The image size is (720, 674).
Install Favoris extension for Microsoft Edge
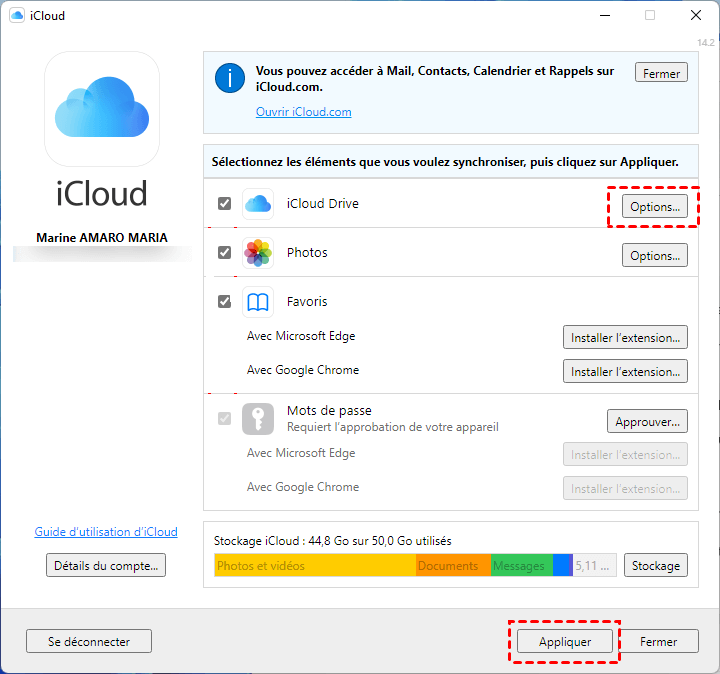point(625,337)
